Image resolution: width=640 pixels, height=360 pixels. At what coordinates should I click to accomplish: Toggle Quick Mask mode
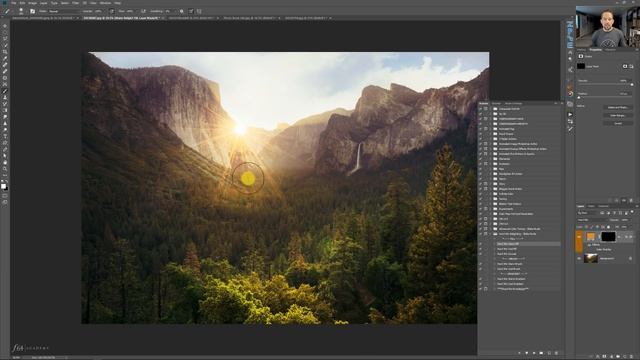(x=5, y=196)
